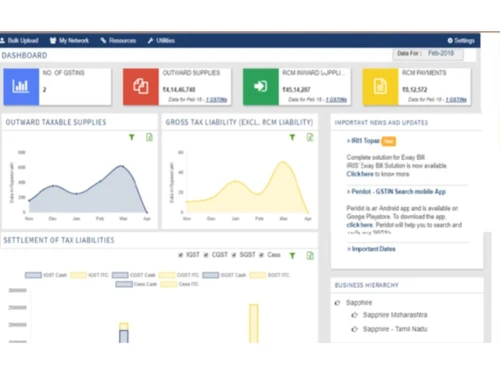Click the tall yellow bar in settlement chart
Viewport: 500px width, 375px height.
point(254,323)
